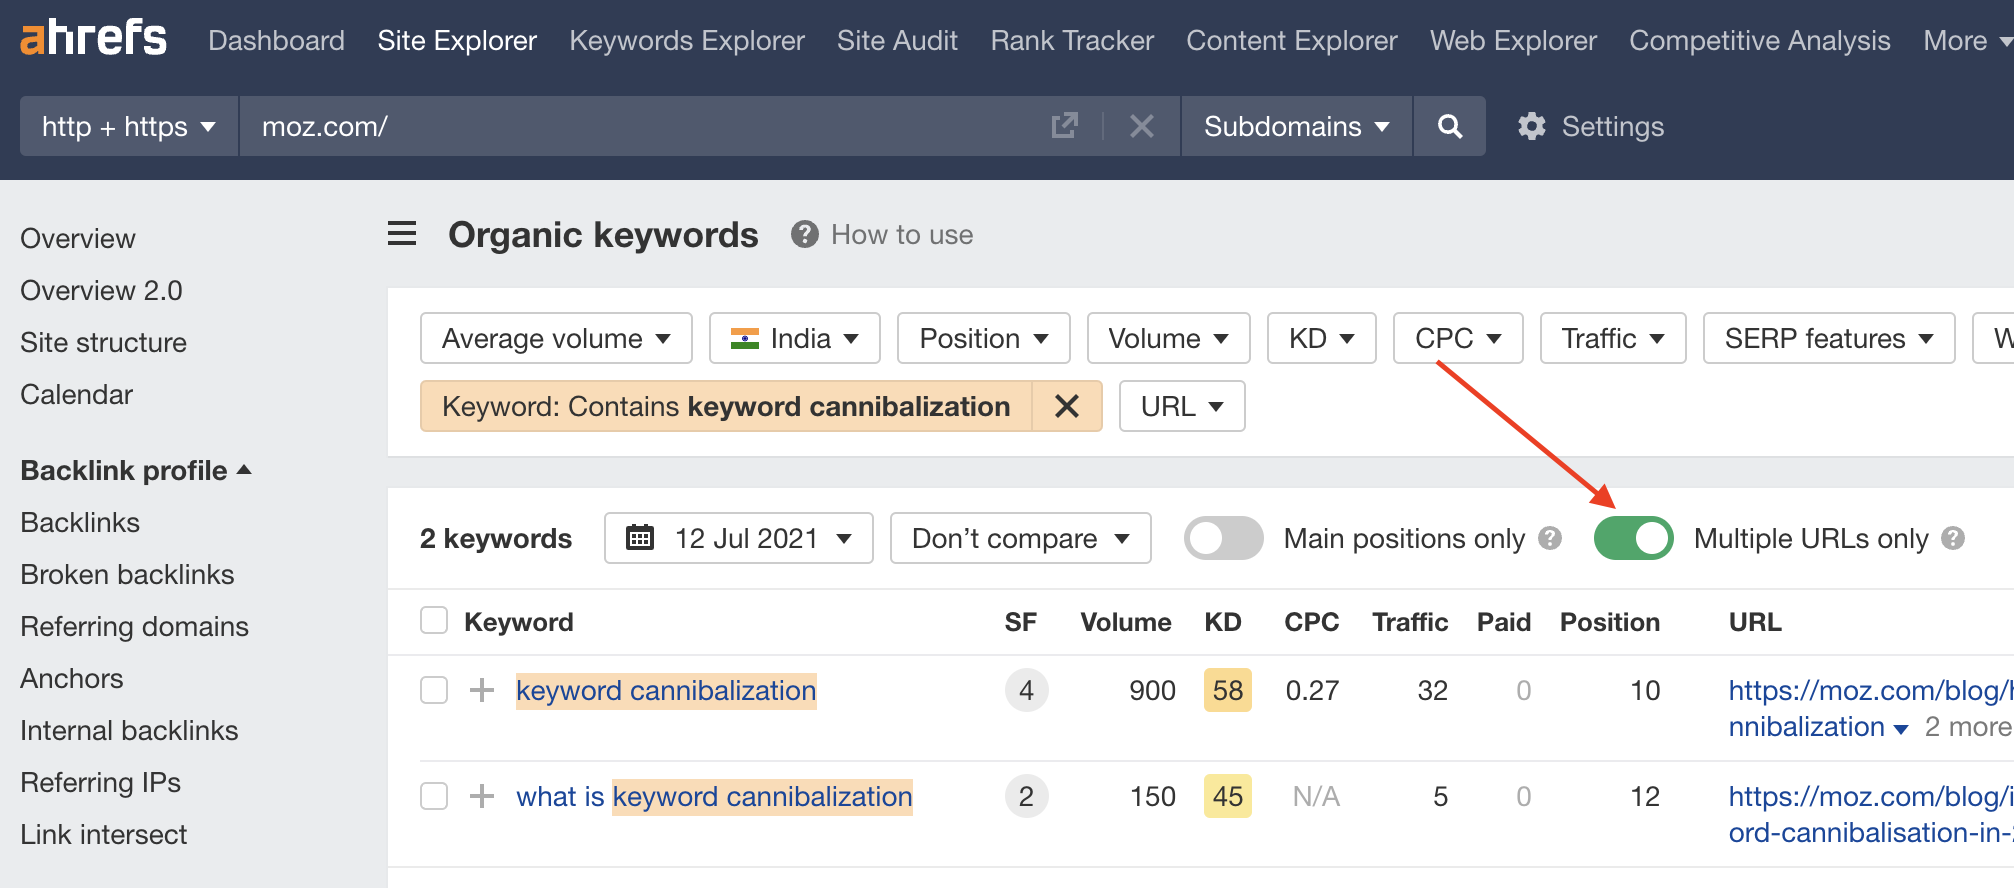This screenshot has width=2014, height=888.
Task: Go to Dashboard in top navigation
Action: [x=276, y=40]
